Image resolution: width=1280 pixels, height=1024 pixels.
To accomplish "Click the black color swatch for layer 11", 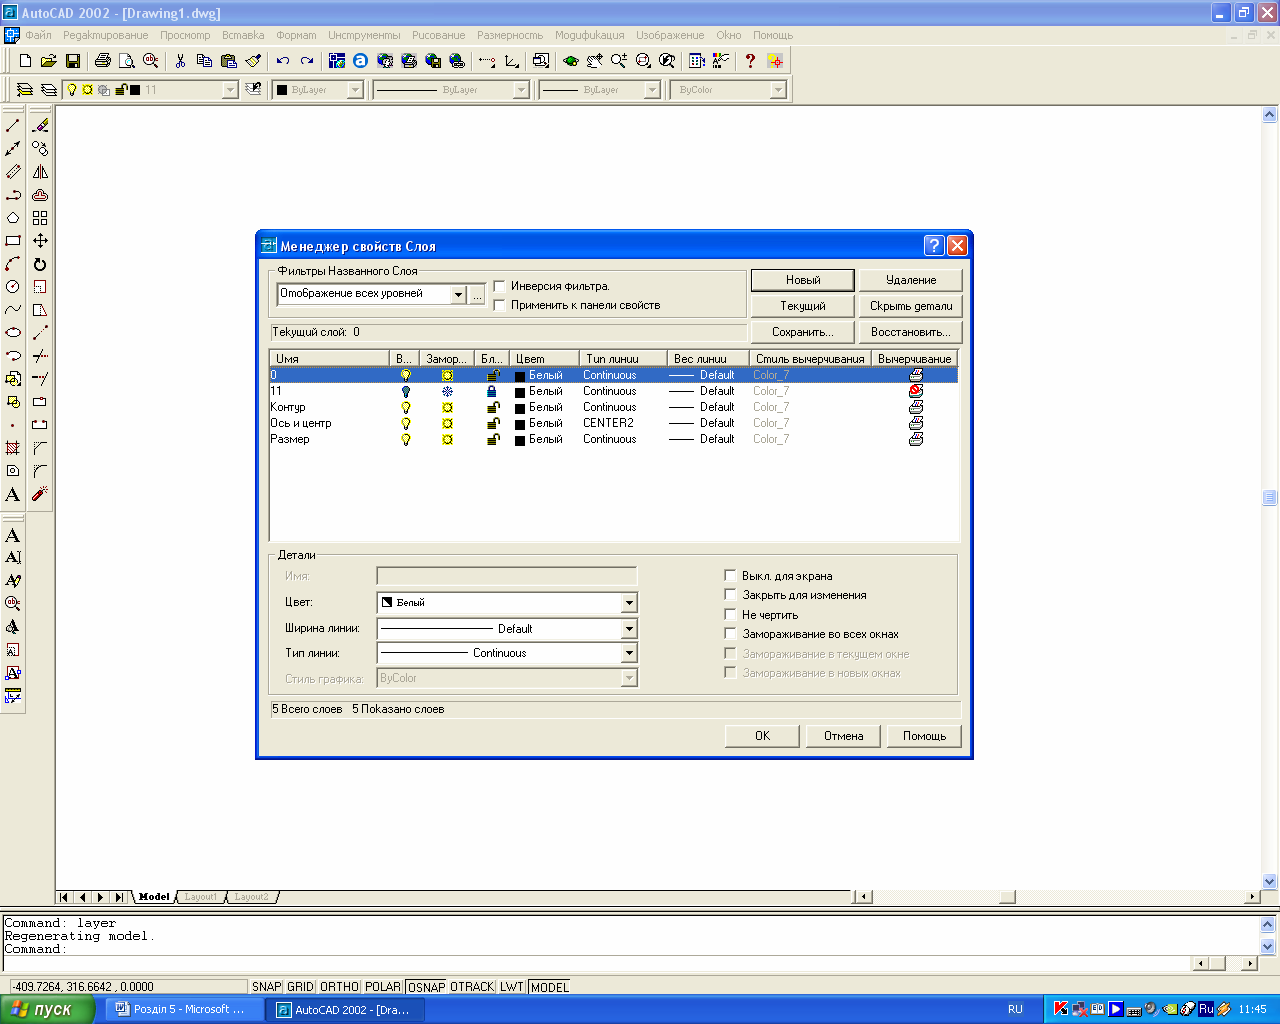I will [520, 392].
